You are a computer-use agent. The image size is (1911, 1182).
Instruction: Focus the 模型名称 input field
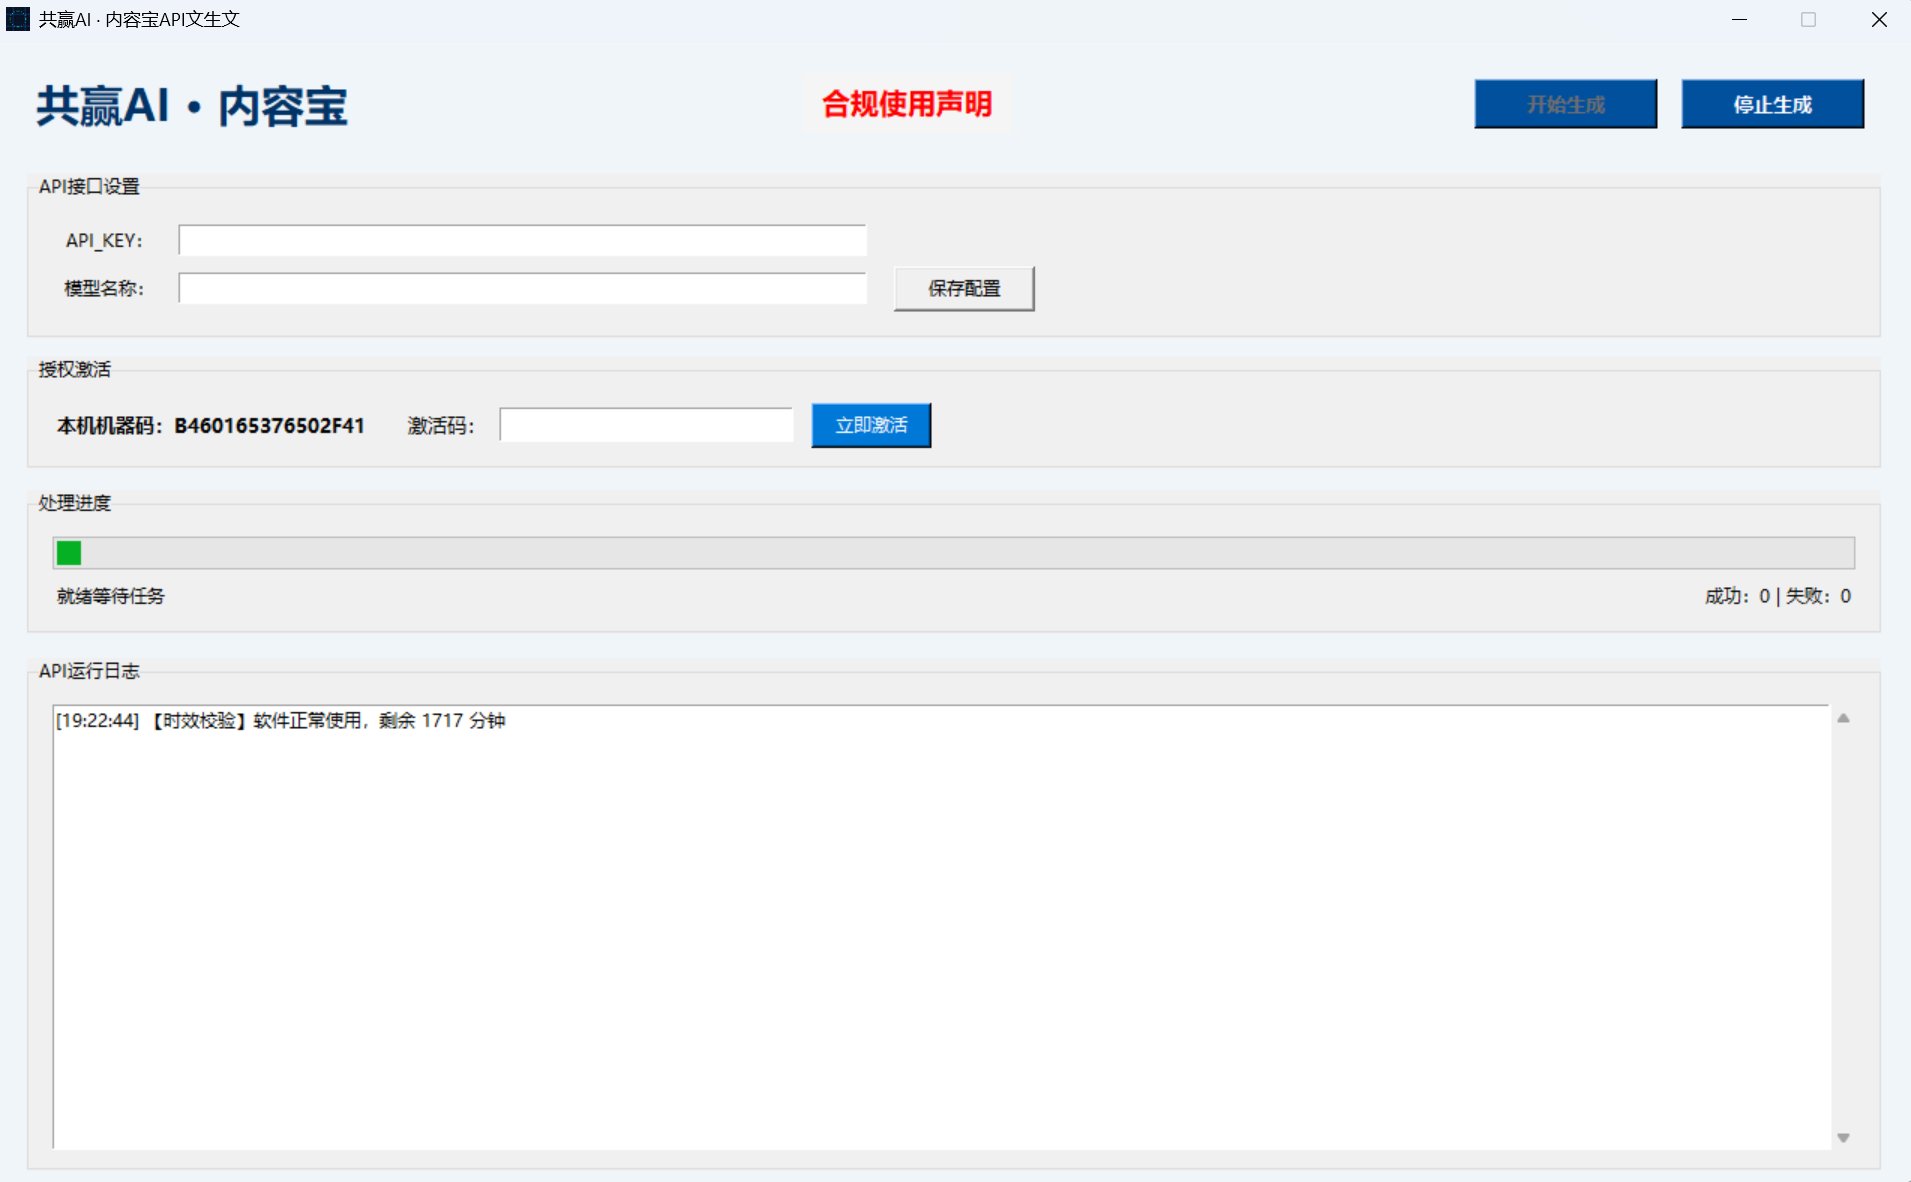522,288
